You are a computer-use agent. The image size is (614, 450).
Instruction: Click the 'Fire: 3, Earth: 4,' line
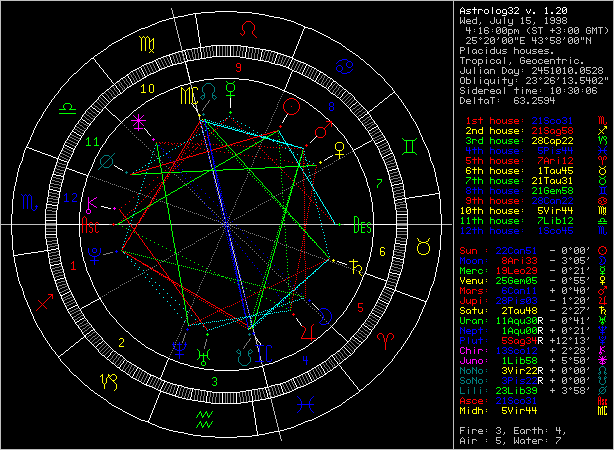click(x=513, y=431)
